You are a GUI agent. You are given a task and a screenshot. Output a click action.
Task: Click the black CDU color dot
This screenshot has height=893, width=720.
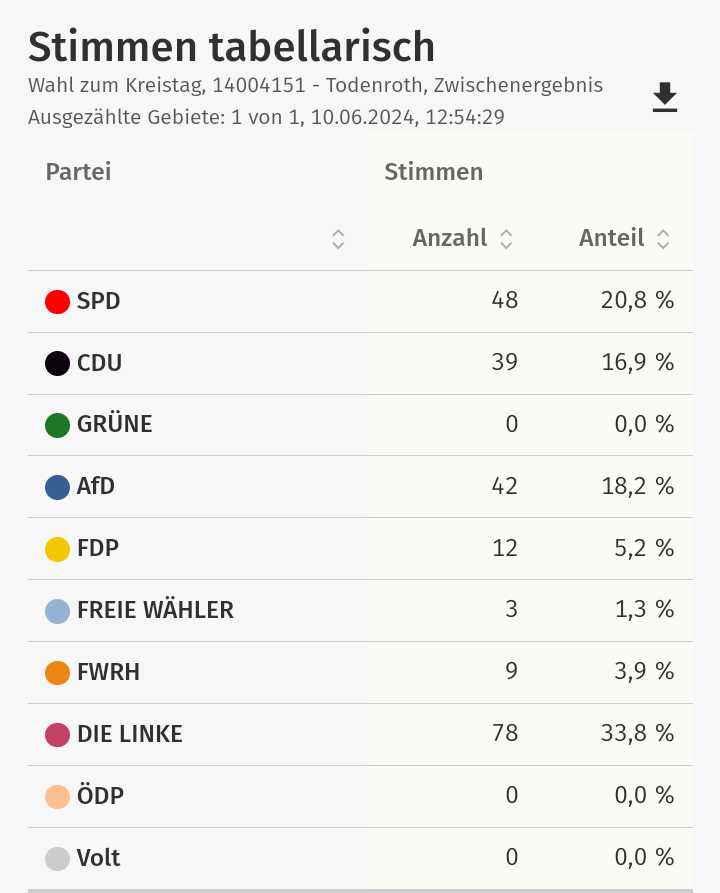tap(58, 363)
